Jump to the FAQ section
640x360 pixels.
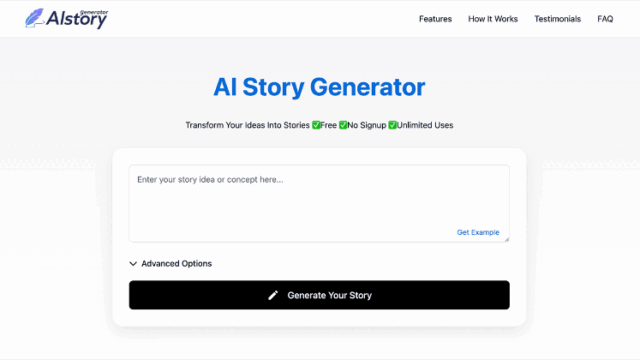[605, 19]
